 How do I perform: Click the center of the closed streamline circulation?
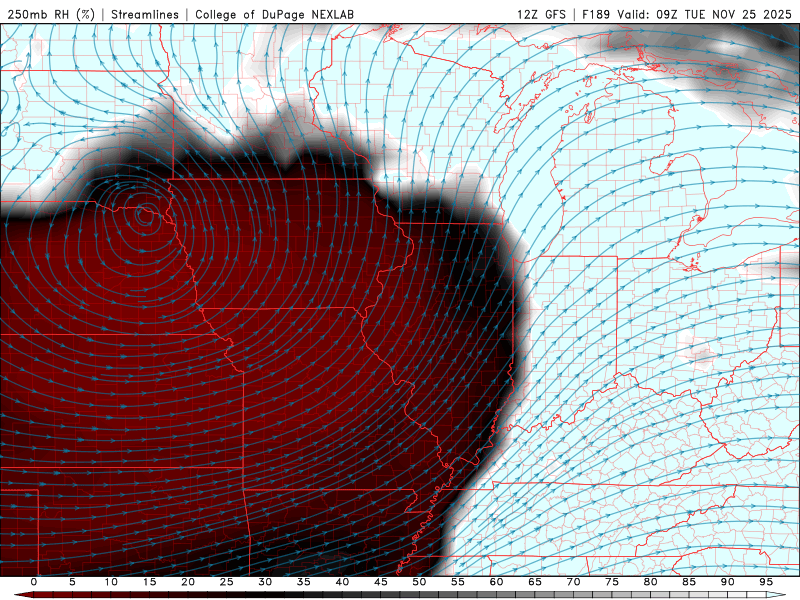[x=144, y=215]
